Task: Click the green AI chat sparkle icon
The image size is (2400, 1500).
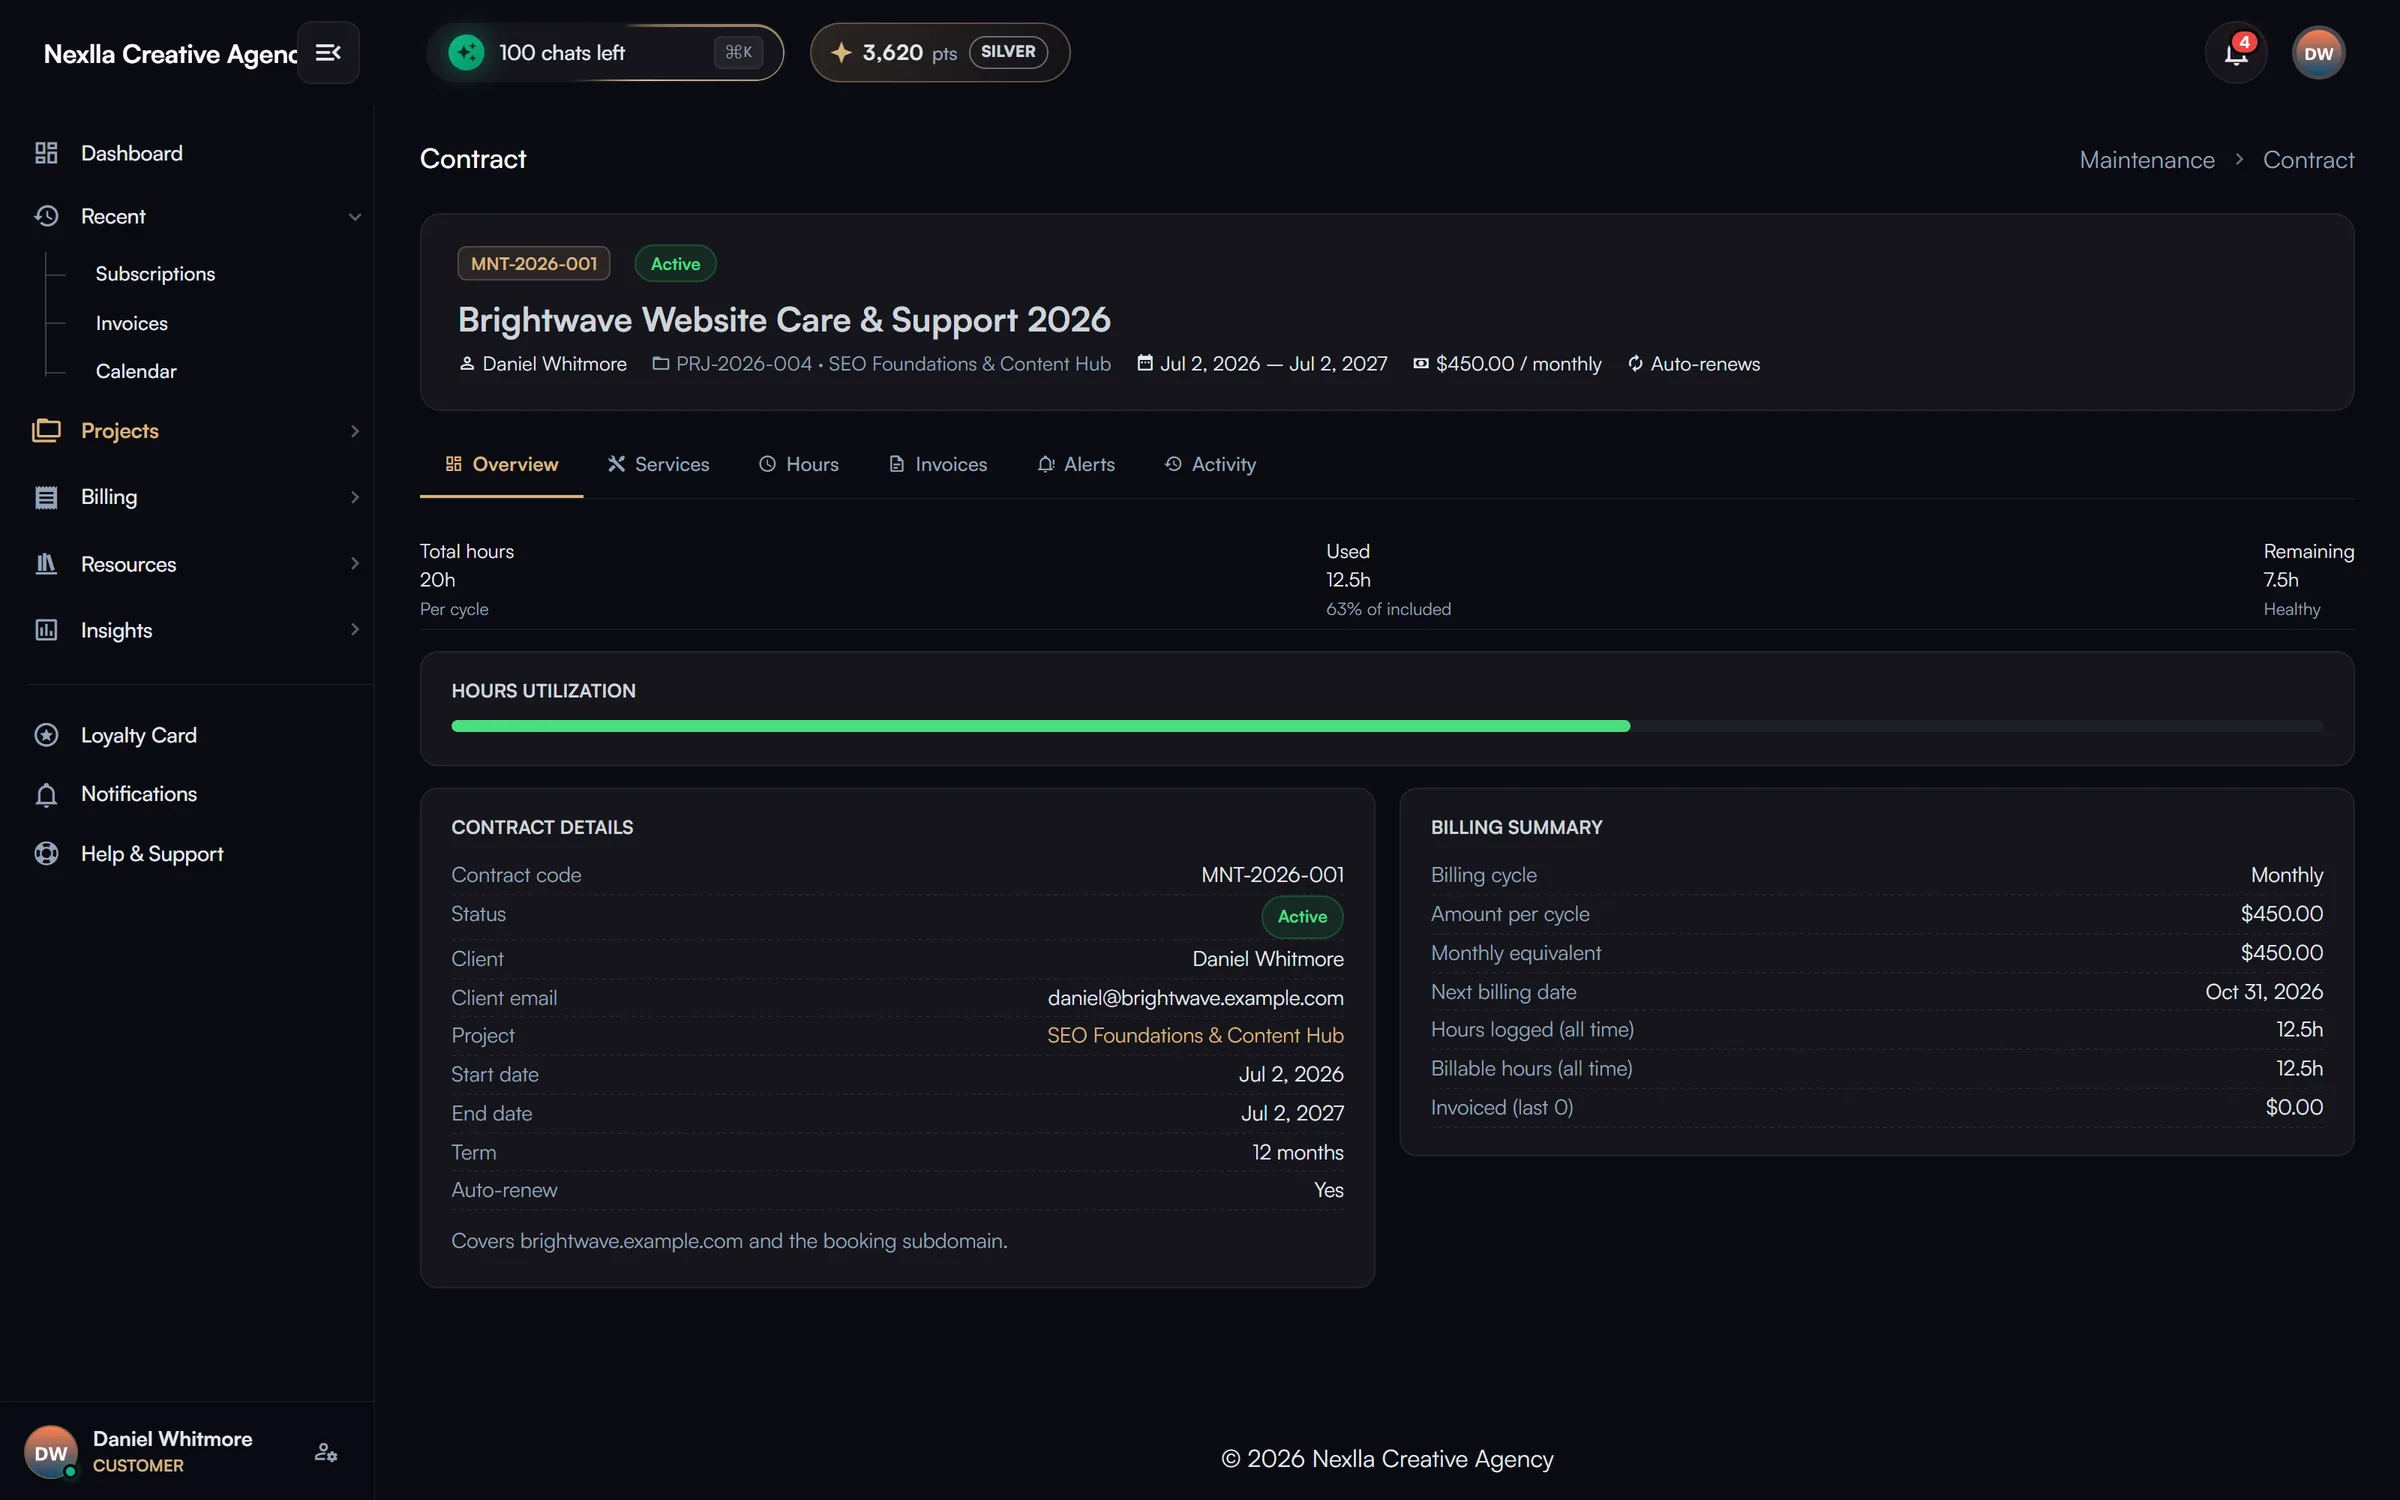Action: coord(466,52)
